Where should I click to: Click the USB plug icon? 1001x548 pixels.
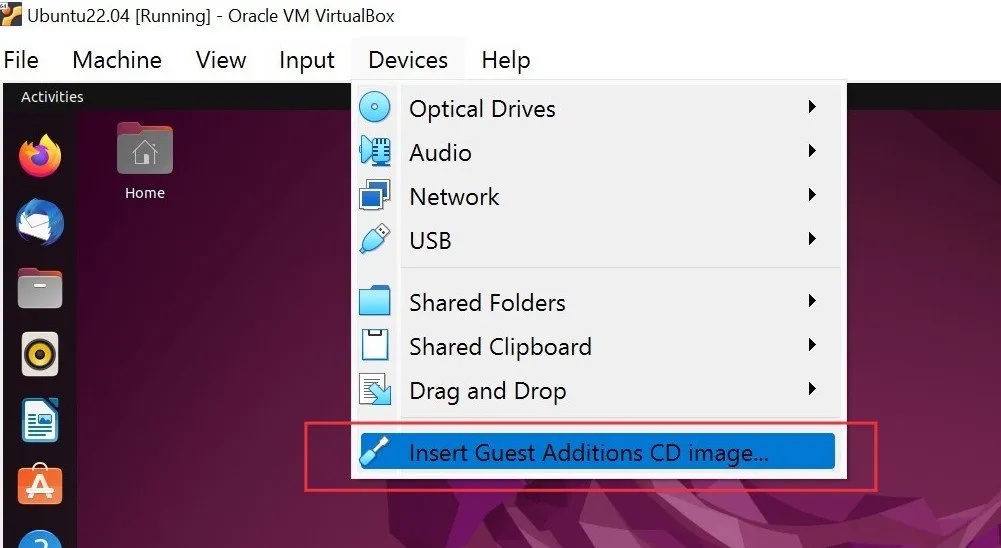pyautogui.click(x=375, y=240)
